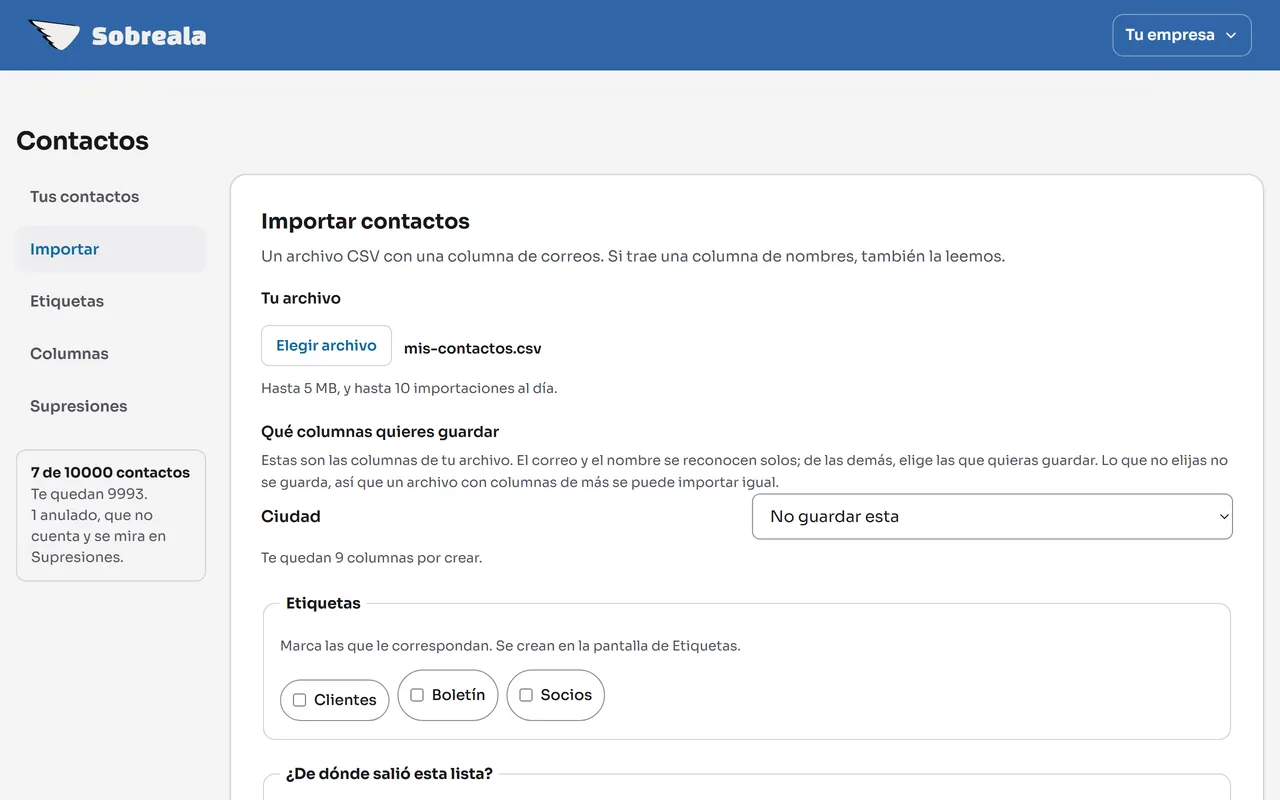
Task: Open the Etiquetas sidebar page
Action: coord(111,301)
